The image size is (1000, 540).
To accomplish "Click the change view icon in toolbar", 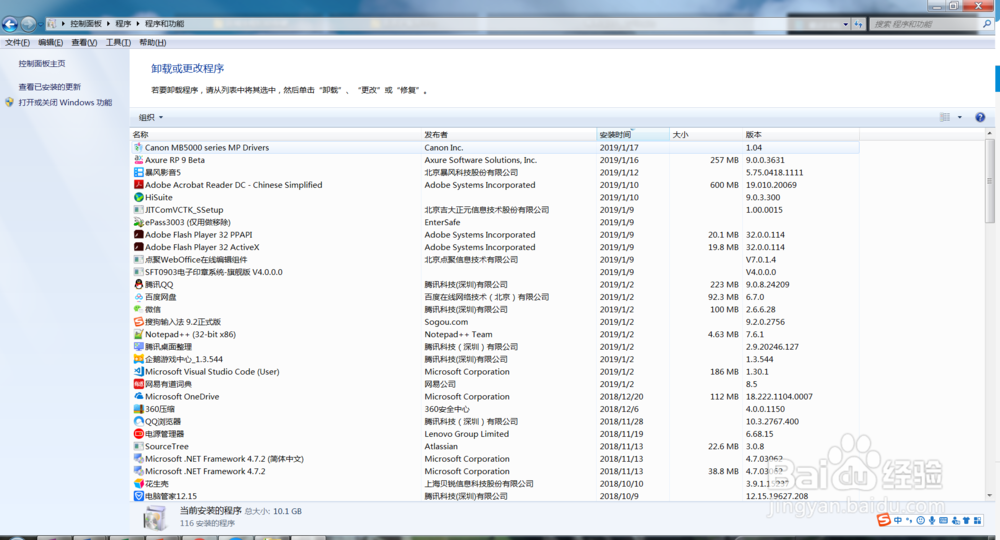I will coord(945,117).
